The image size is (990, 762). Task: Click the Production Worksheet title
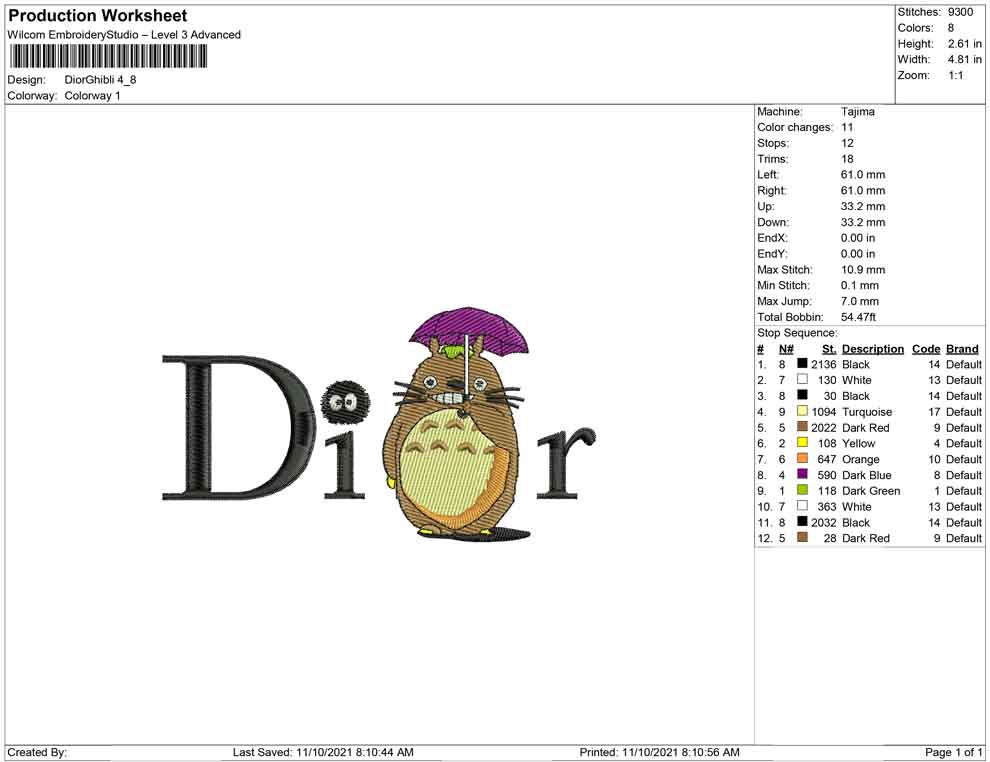pyautogui.click(x=98, y=16)
